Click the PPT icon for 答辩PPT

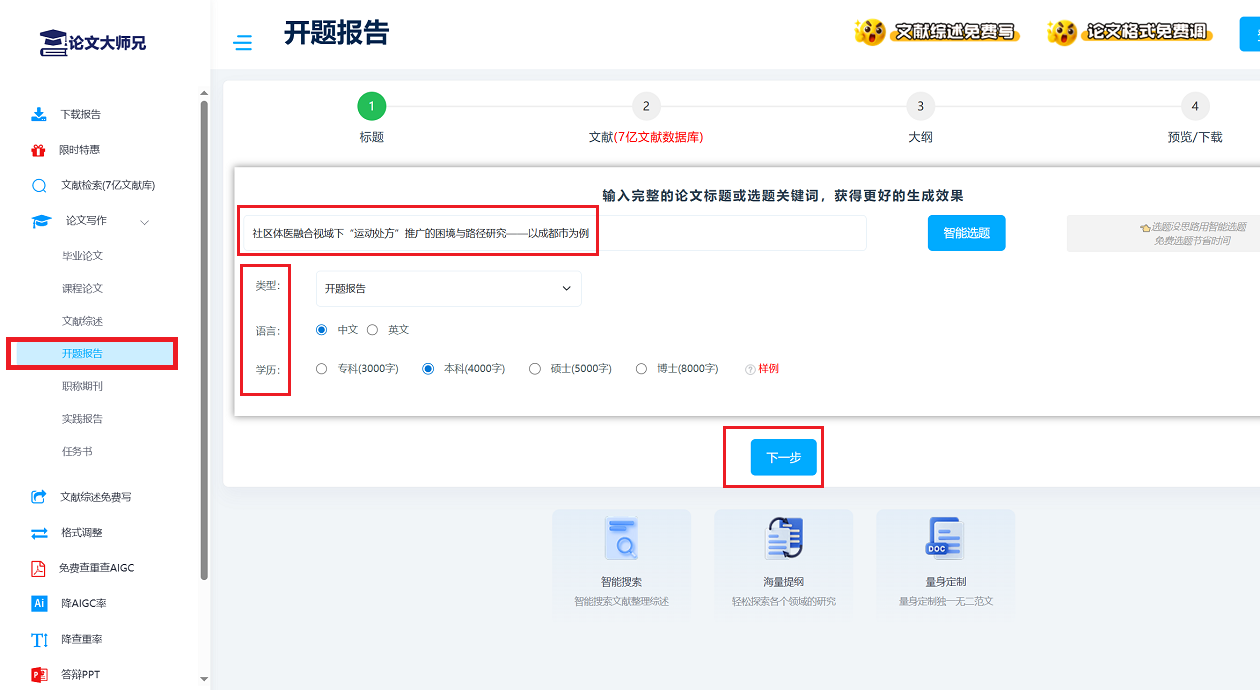point(39,675)
